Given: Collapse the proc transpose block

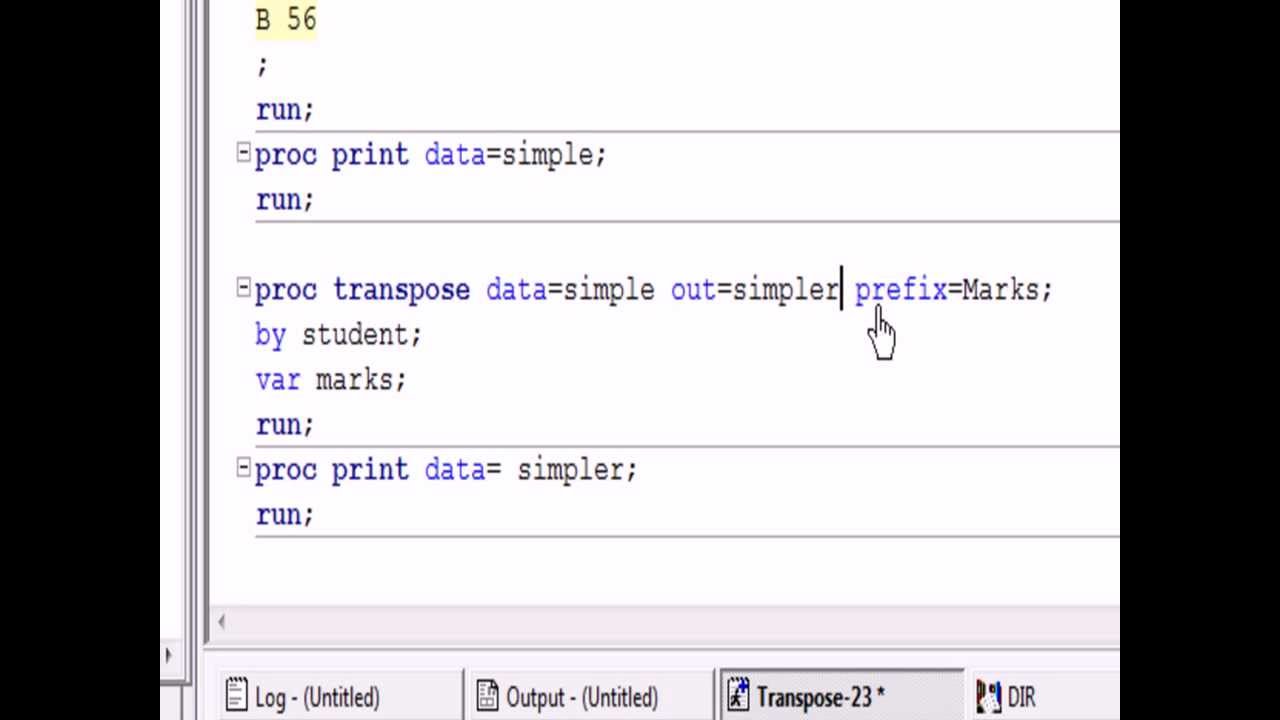Looking at the screenshot, I should (243, 288).
